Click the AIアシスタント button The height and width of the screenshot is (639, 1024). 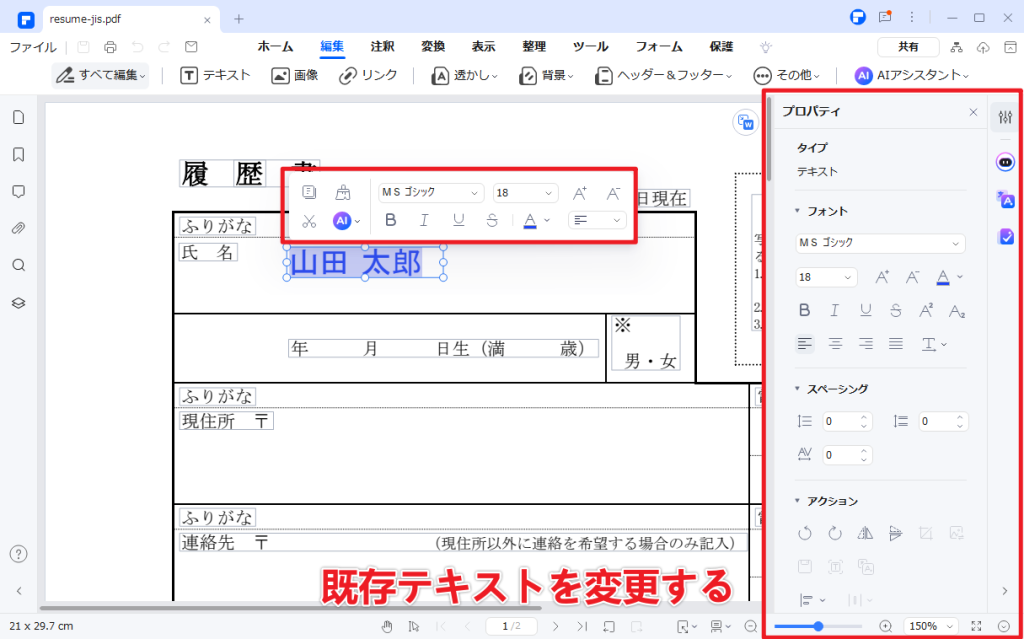(911, 75)
